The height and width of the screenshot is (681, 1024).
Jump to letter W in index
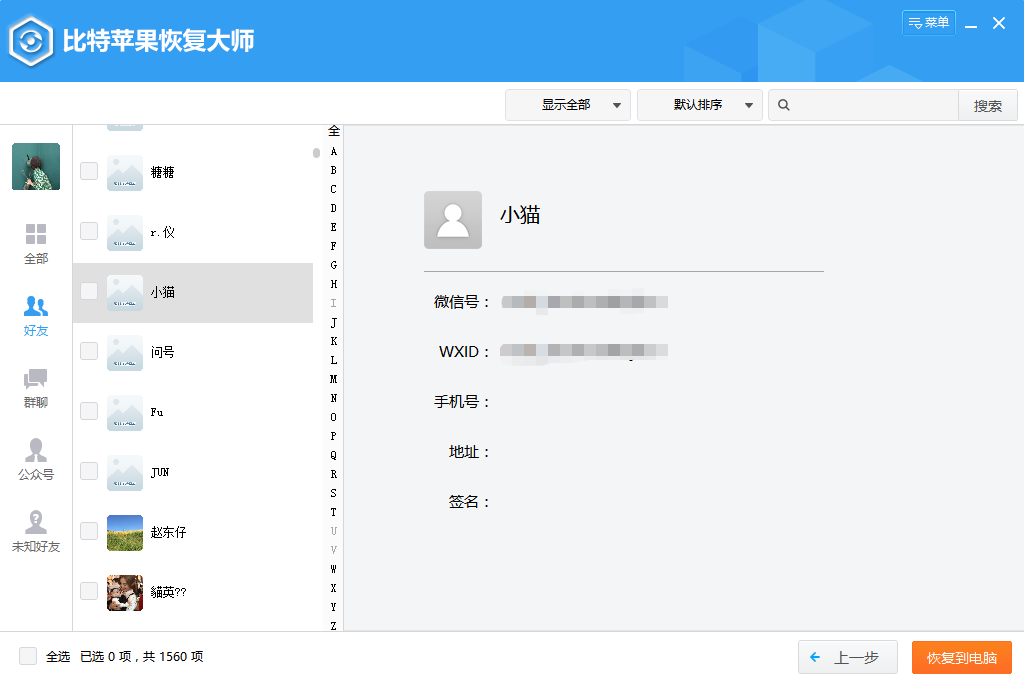tap(334, 569)
